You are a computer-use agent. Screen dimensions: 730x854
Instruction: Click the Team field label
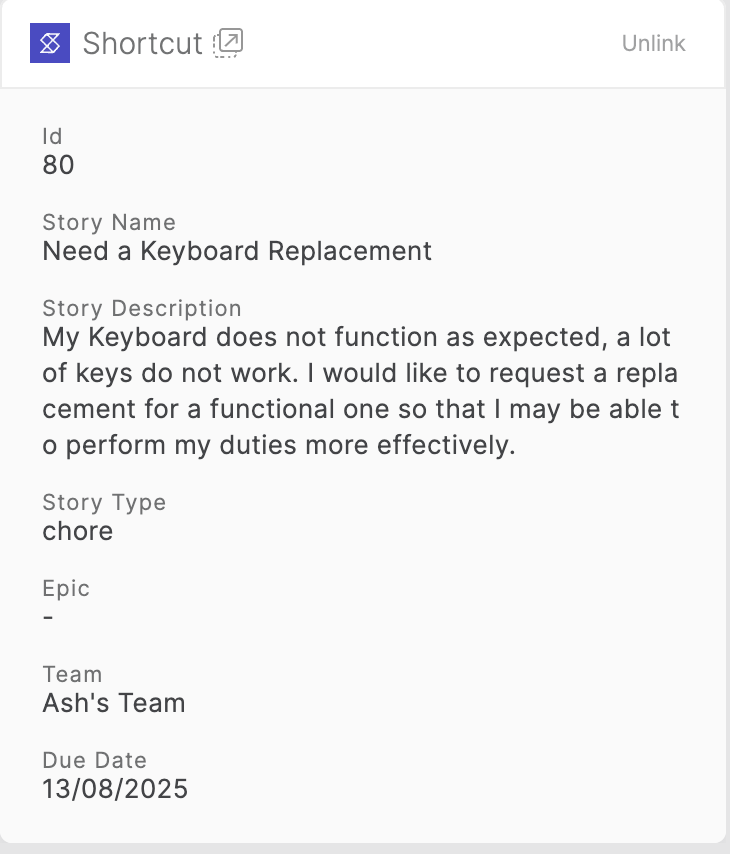(x=72, y=674)
